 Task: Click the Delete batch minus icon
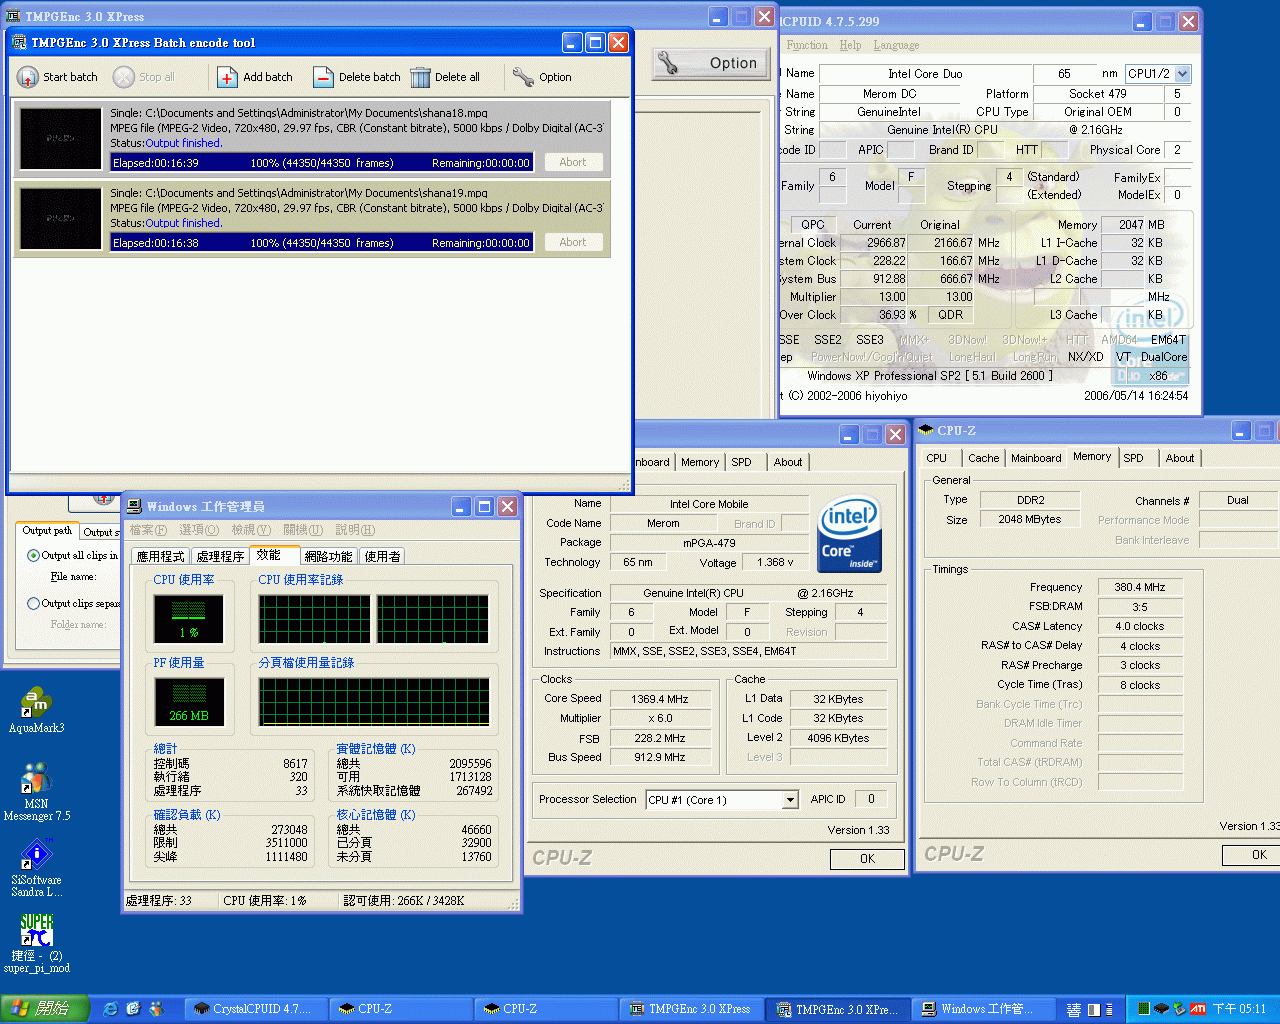(323, 77)
